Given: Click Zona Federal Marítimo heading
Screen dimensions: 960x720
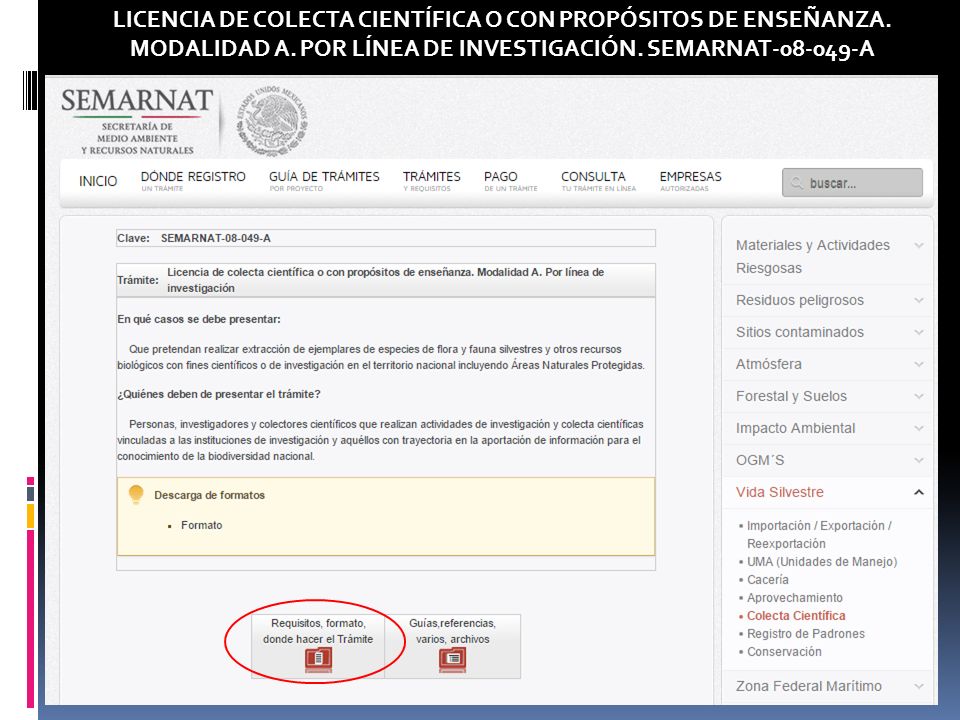Looking at the screenshot, I should (x=808, y=686).
